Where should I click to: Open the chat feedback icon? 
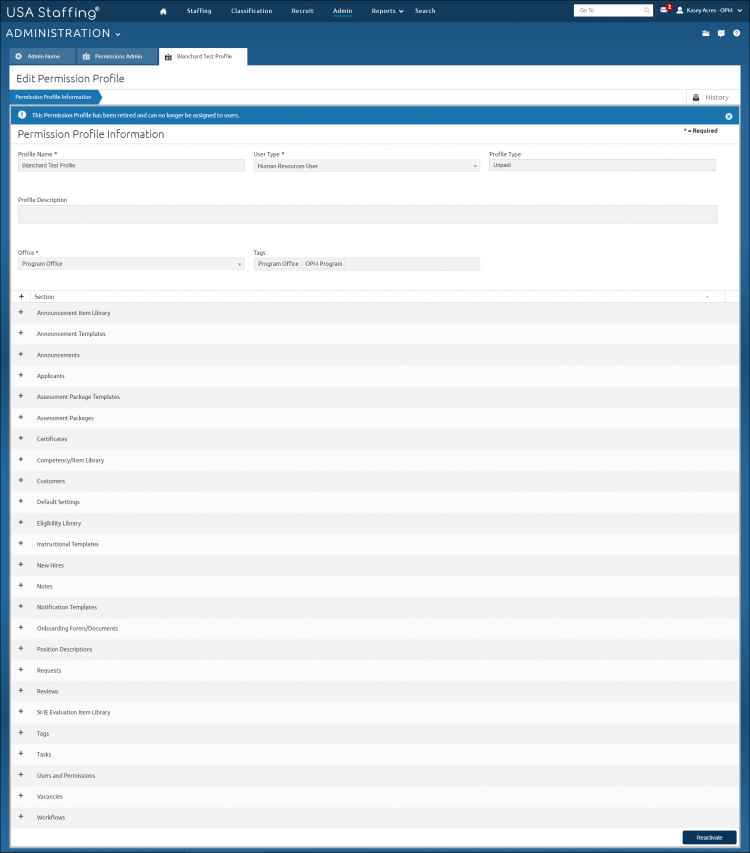pyautogui.click(x=721, y=34)
